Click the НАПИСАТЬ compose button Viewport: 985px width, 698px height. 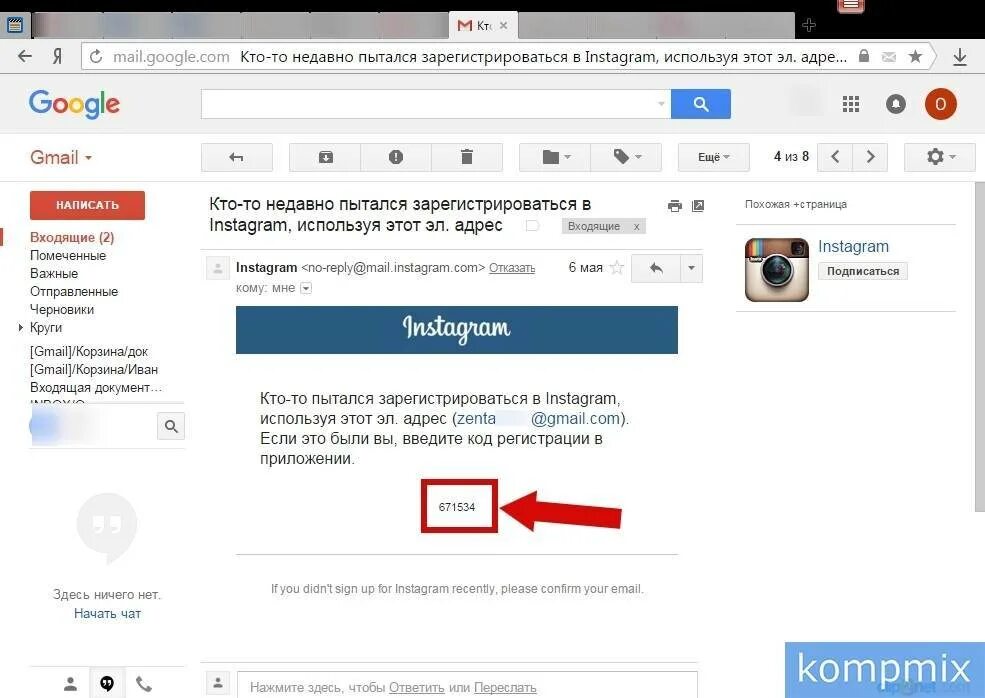[x=87, y=205]
